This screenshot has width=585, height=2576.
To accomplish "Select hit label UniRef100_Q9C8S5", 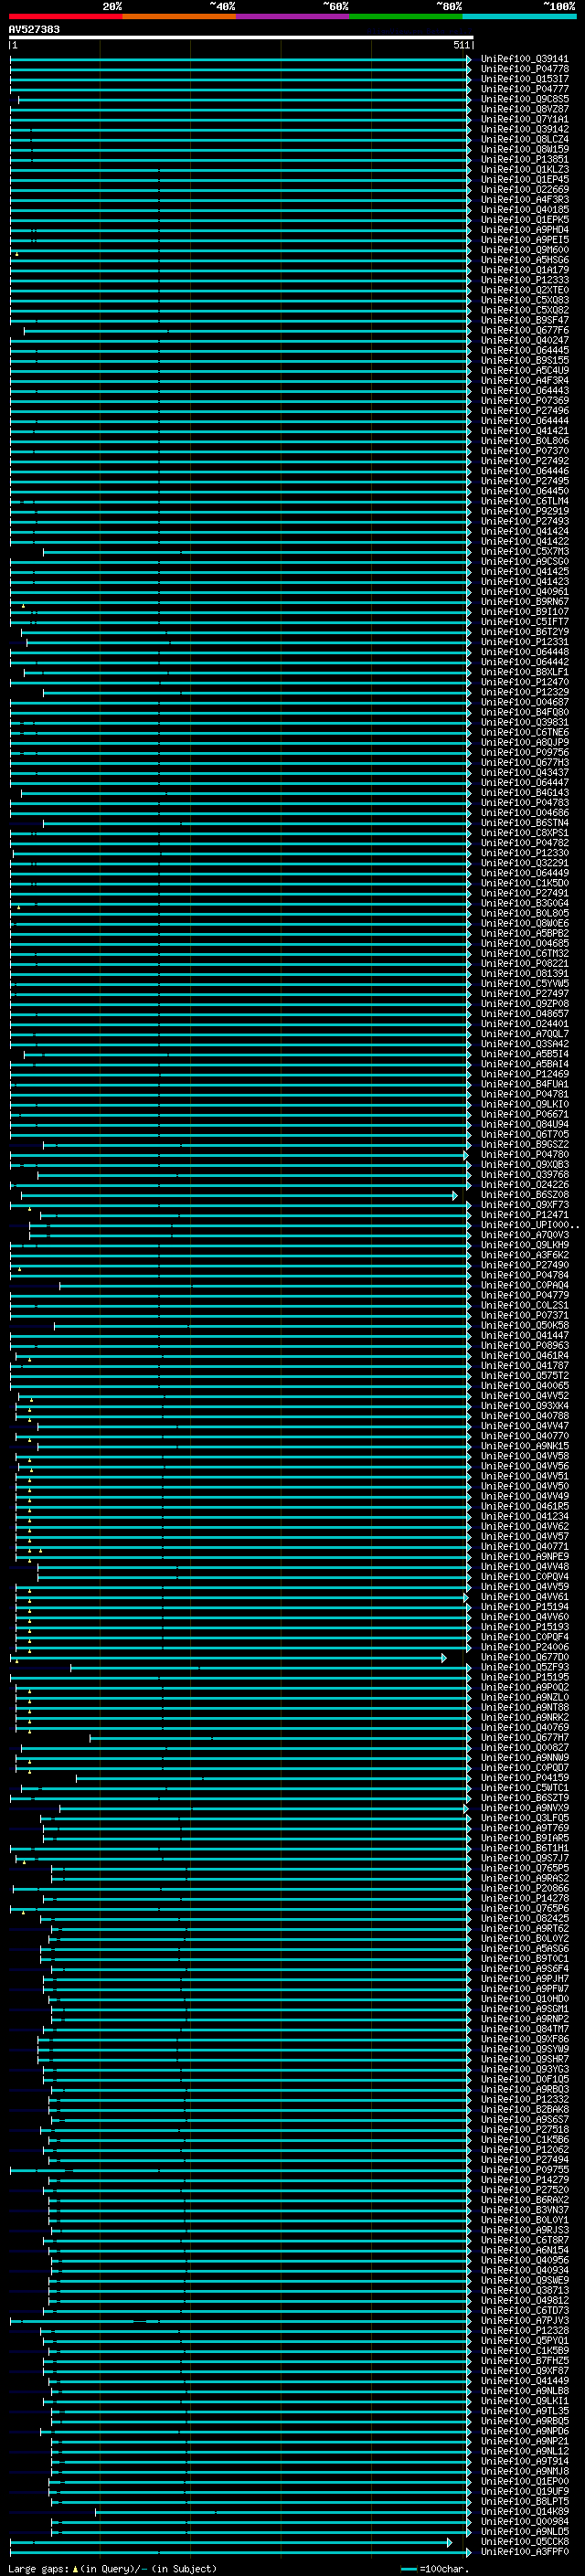I will click(x=524, y=99).
